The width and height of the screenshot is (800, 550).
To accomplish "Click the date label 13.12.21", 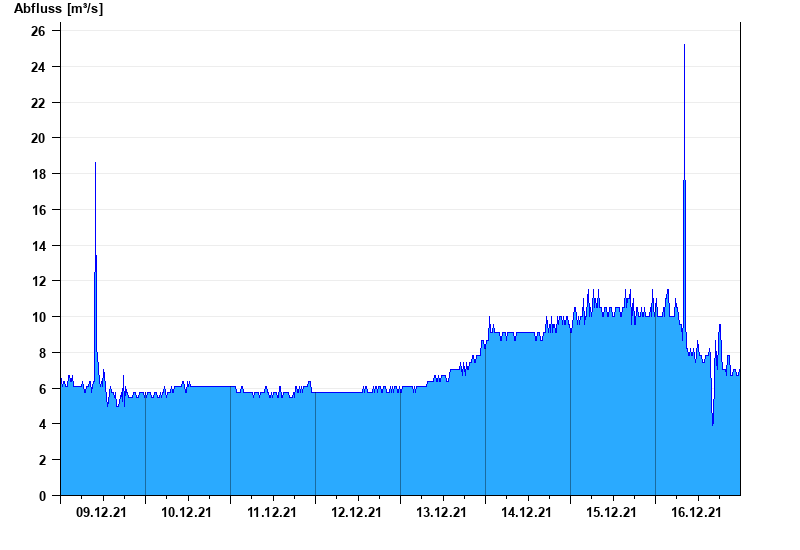I will (x=441, y=512).
